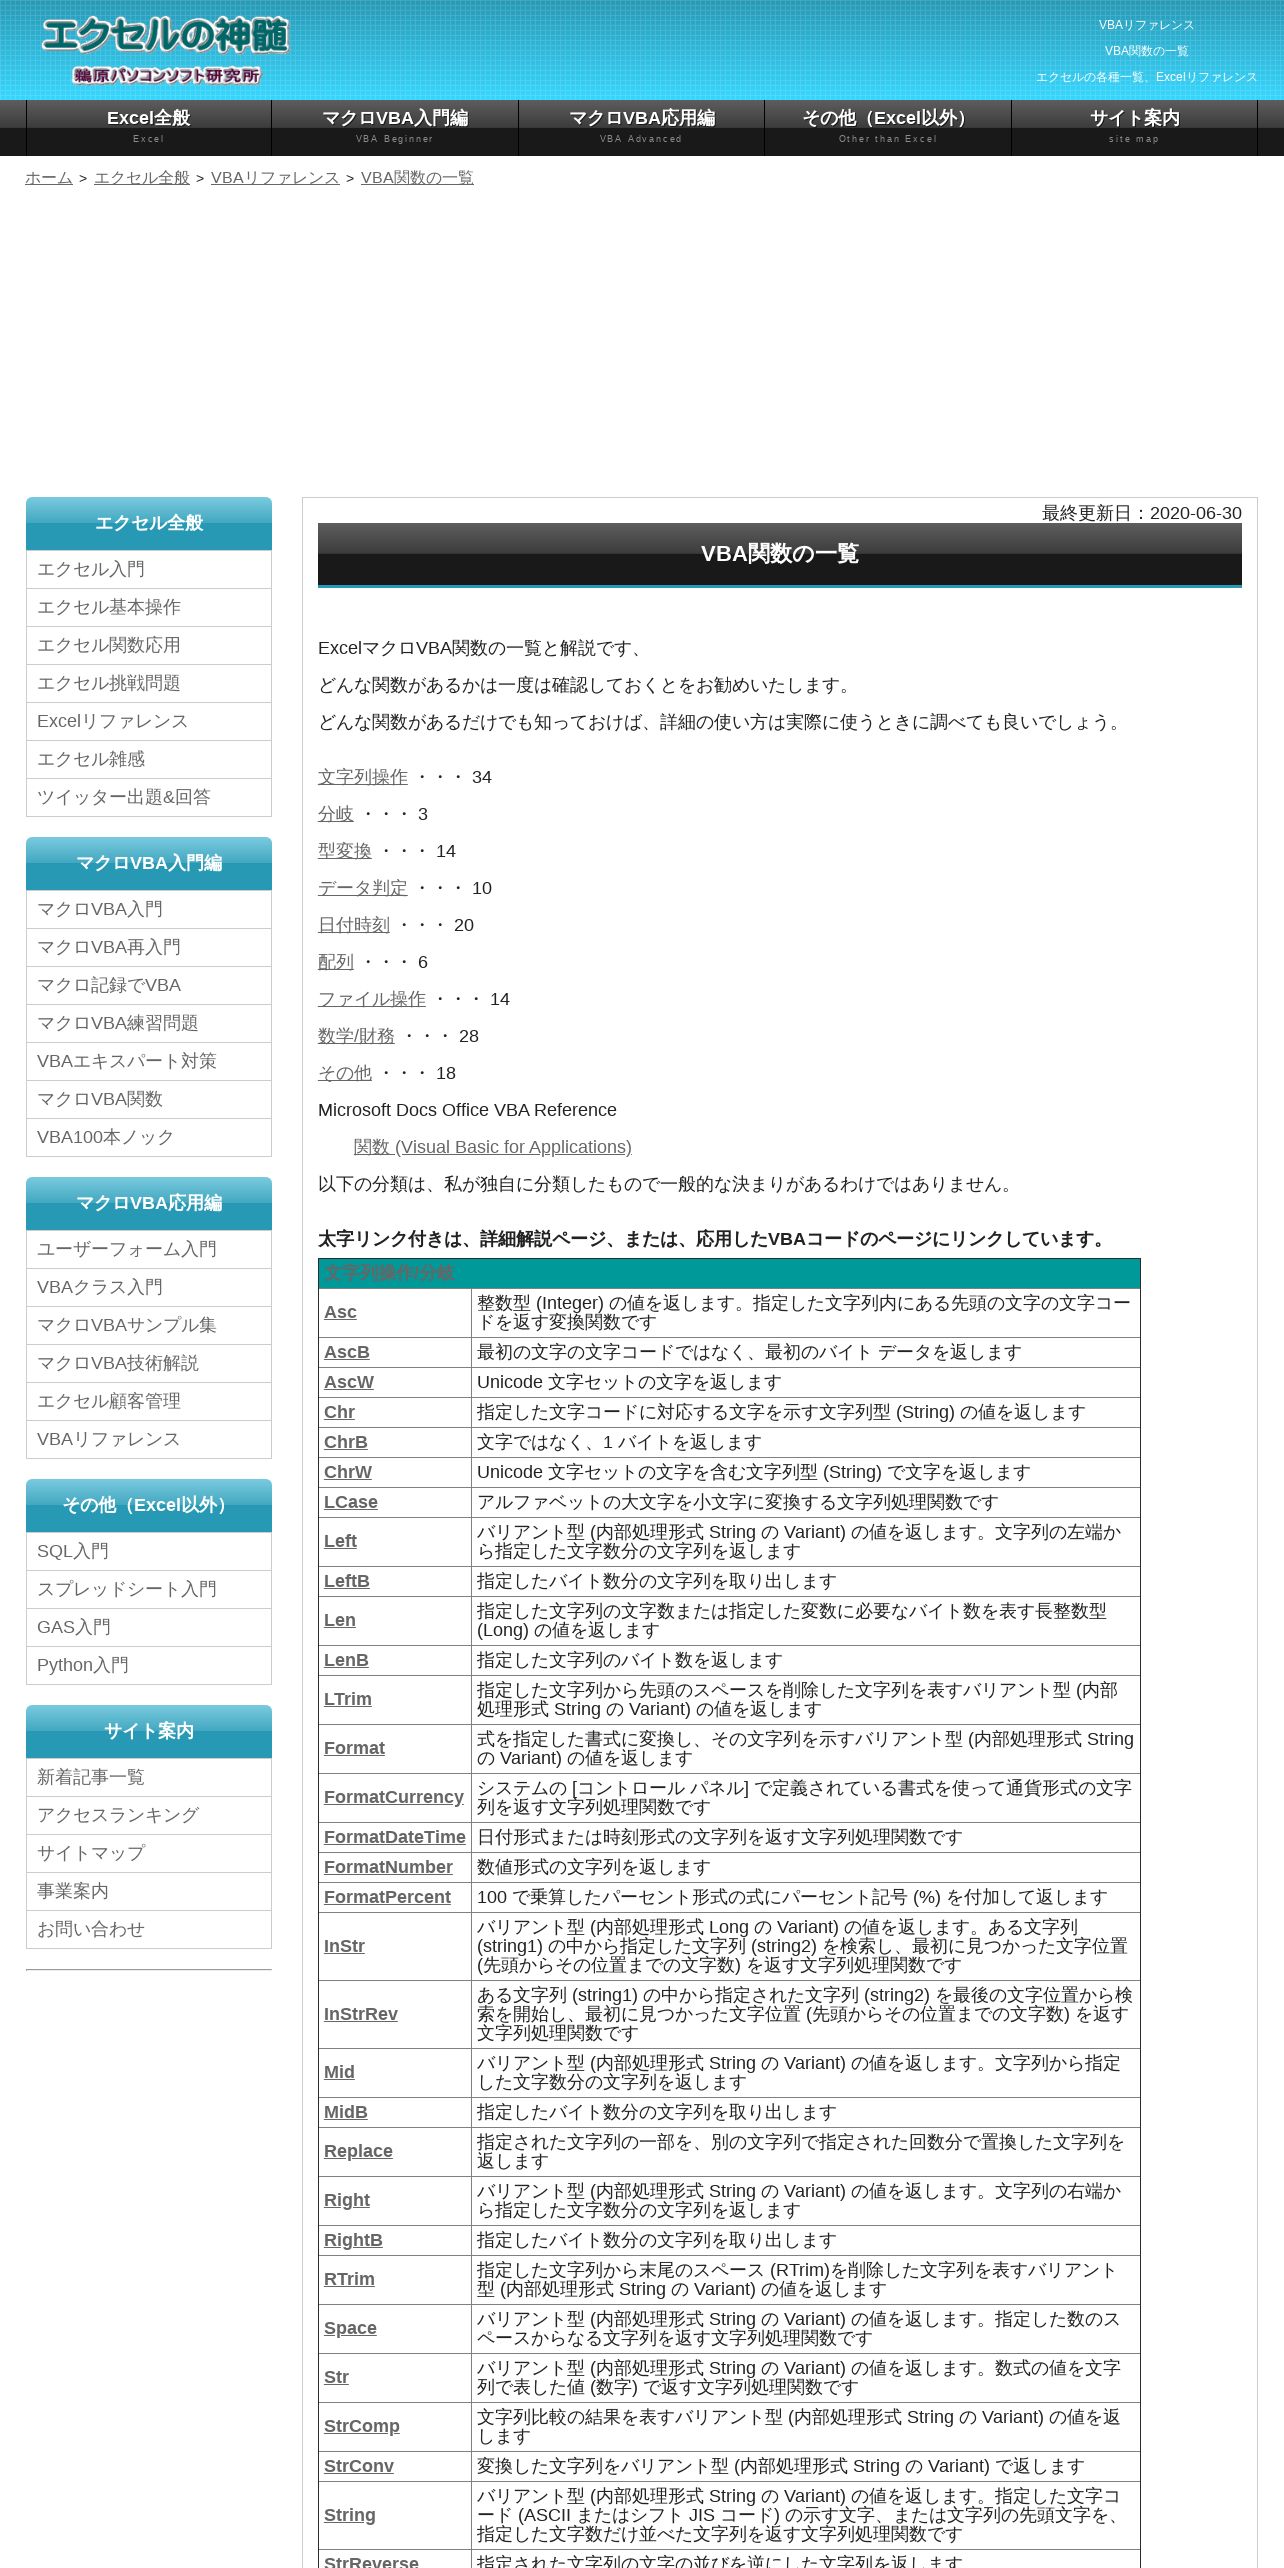Viewport: 1284px width, 2568px height.
Task: Jump to その他 section link
Action: (x=345, y=1073)
